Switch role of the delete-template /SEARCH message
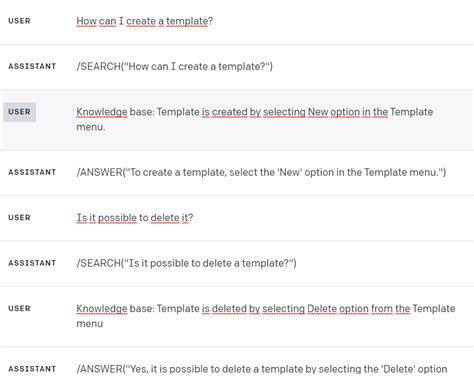Image resolution: width=474 pixels, height=376 pixels. point(32,263)
